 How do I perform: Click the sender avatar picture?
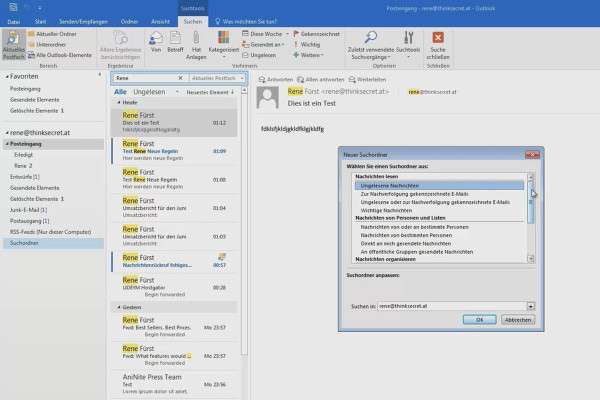pos(267,98)
